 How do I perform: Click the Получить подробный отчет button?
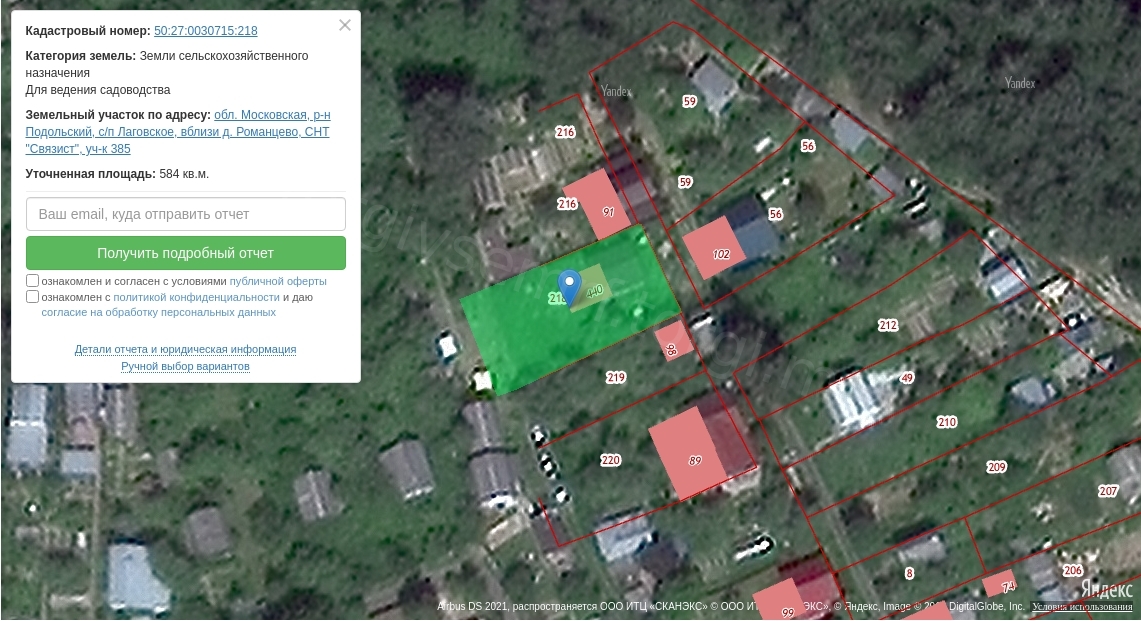click(186, 253)
